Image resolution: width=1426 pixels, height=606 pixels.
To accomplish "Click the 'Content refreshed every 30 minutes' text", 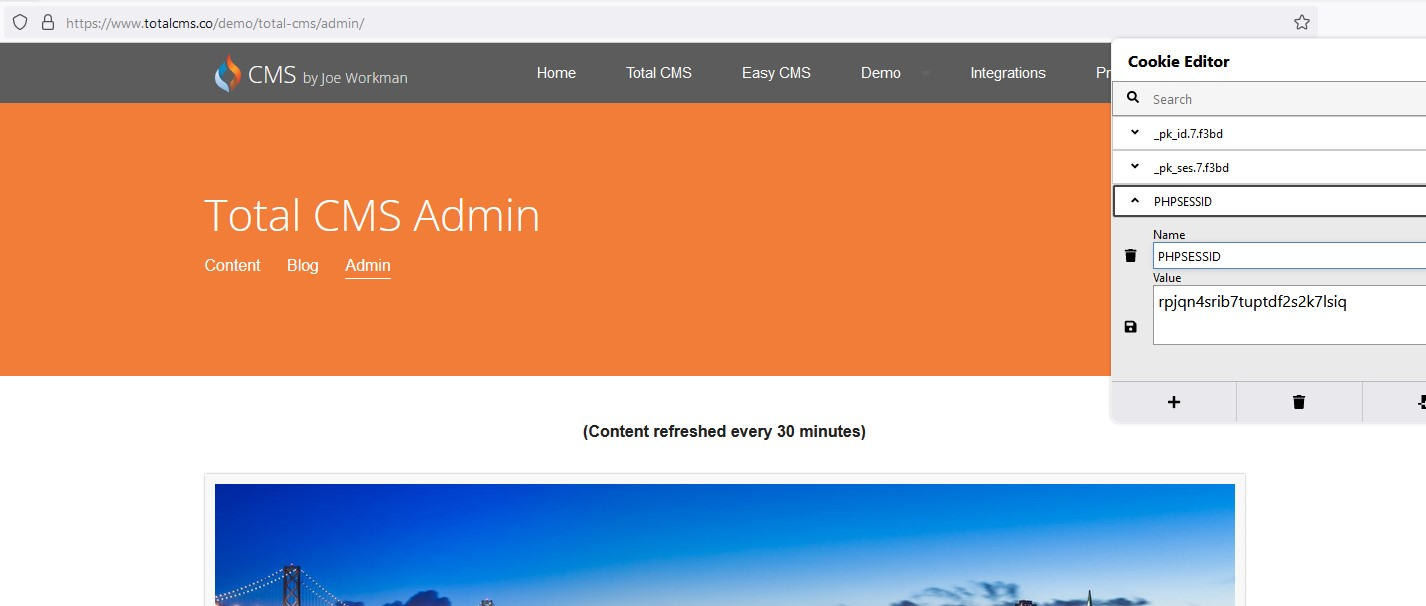I will [x=724, y=432].
